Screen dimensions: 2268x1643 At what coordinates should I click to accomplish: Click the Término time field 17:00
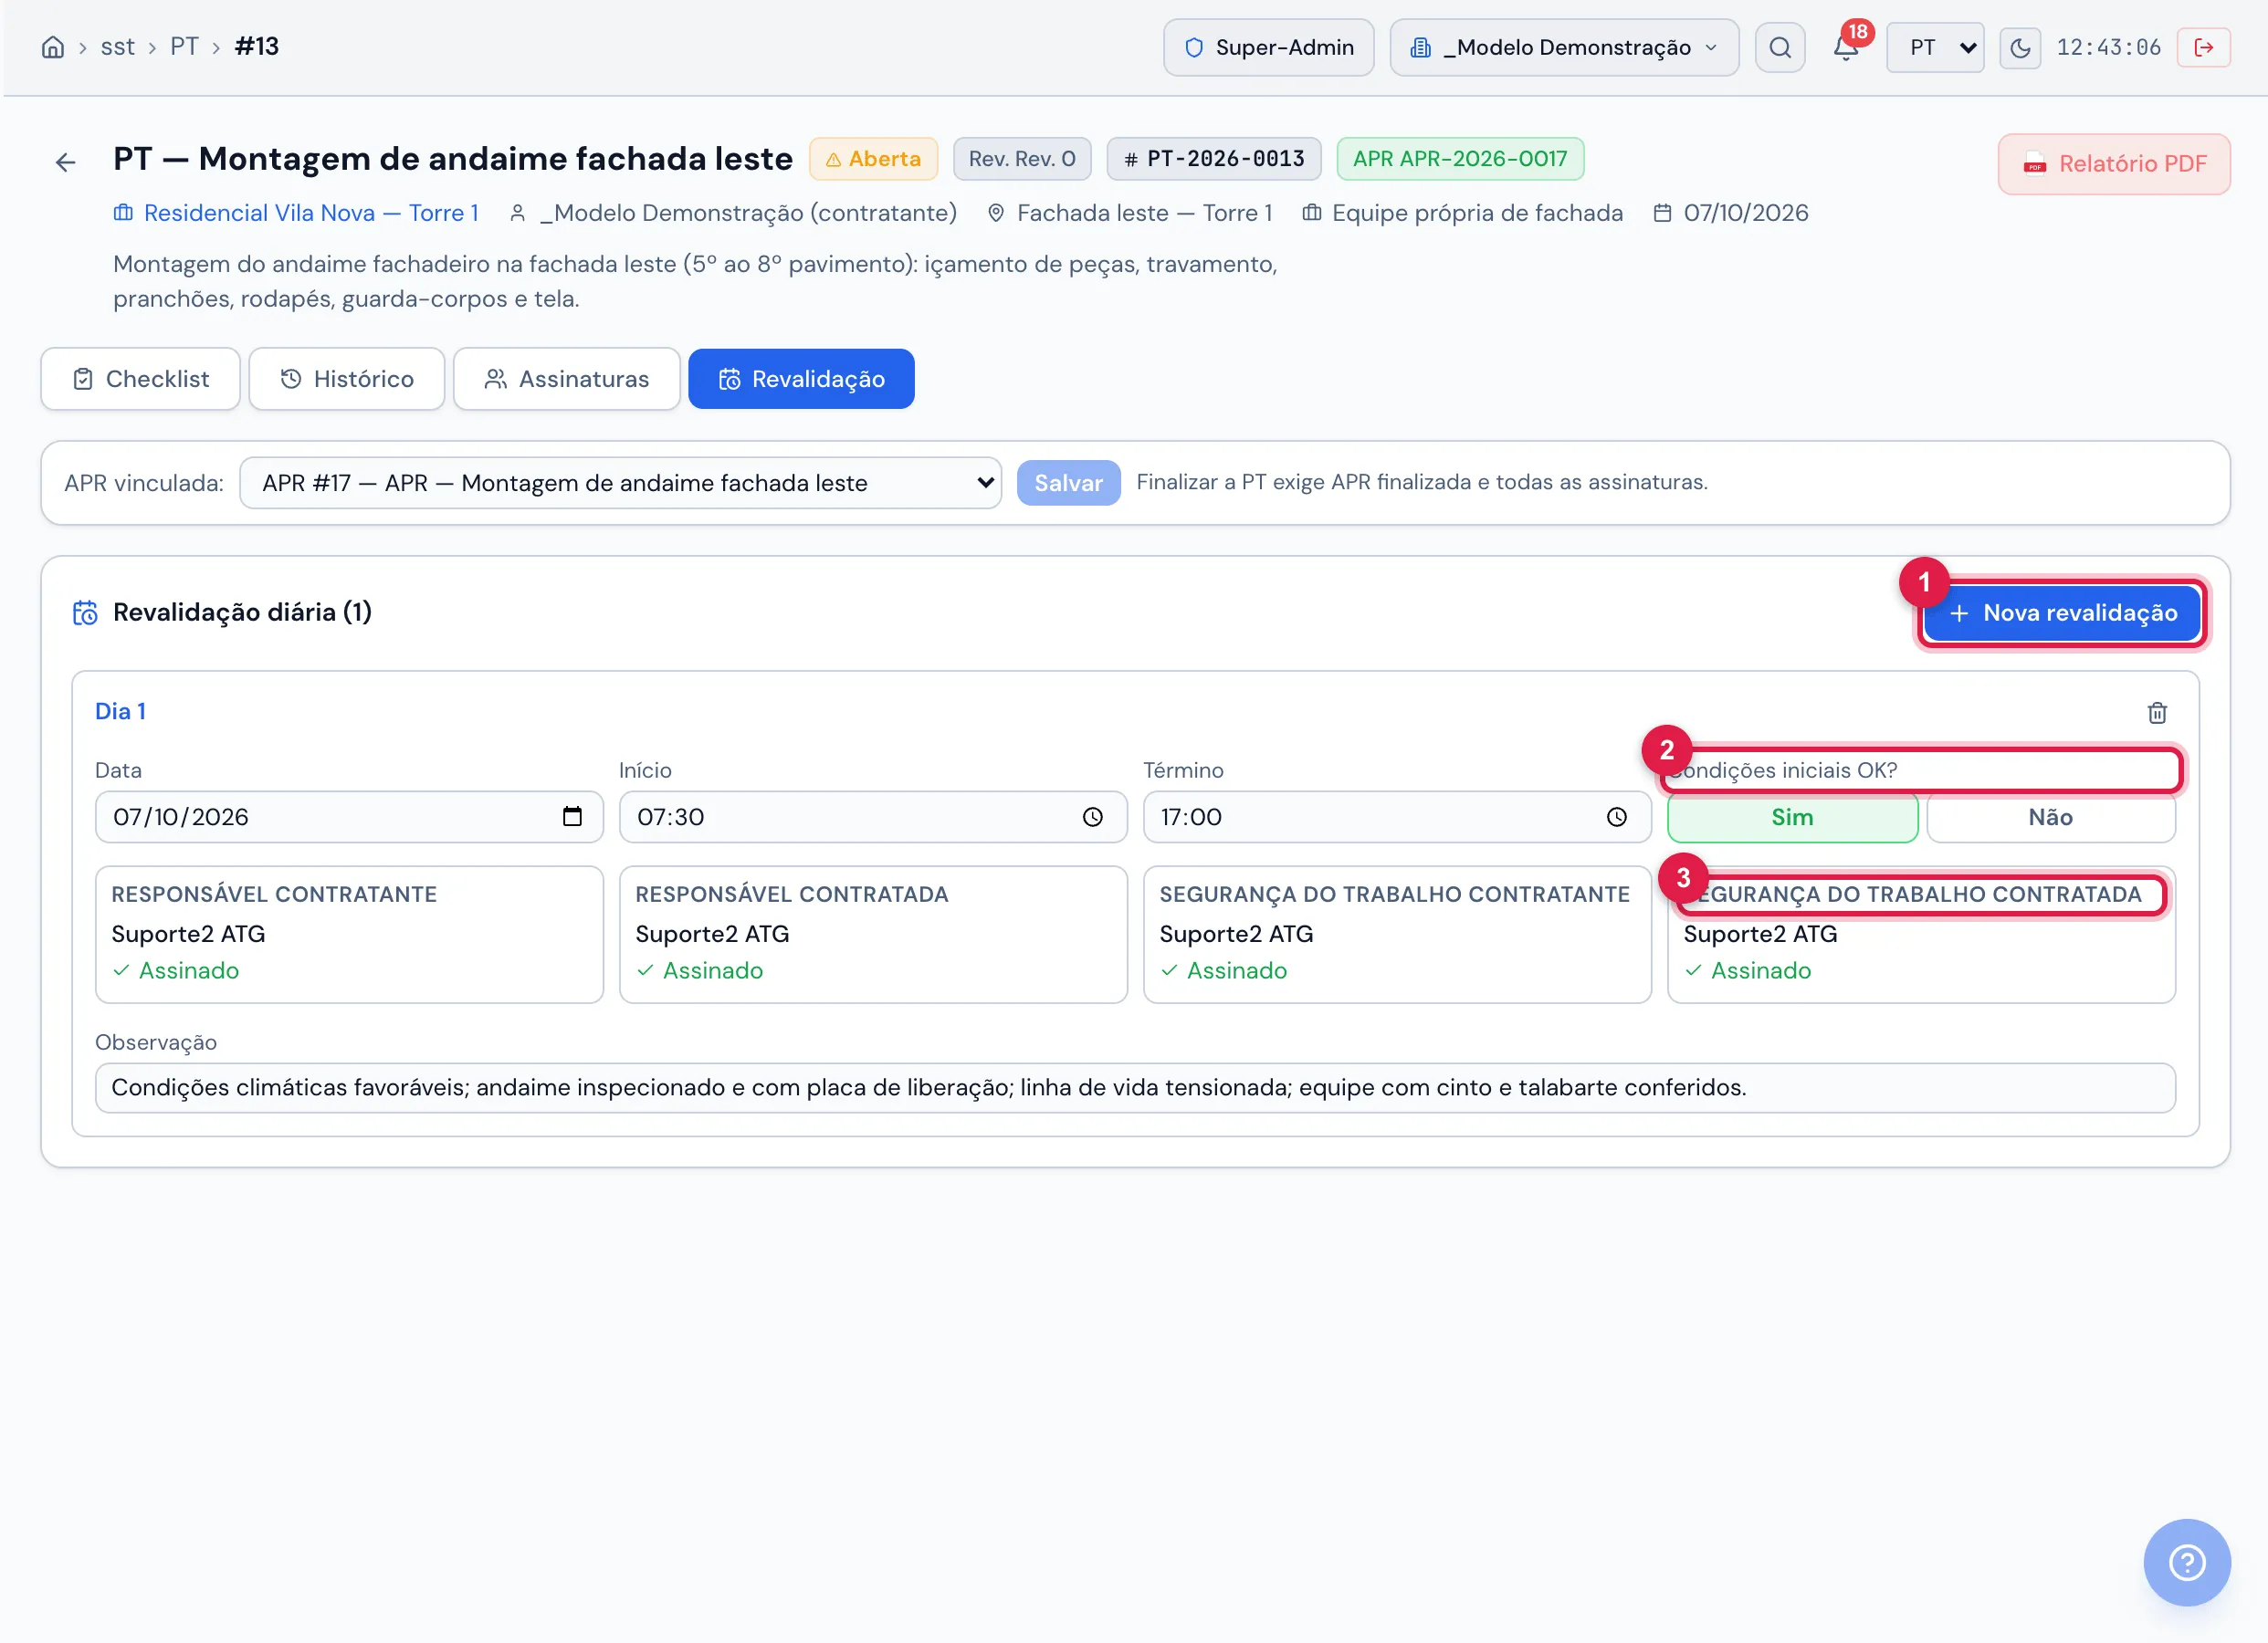pos(1397,817)
